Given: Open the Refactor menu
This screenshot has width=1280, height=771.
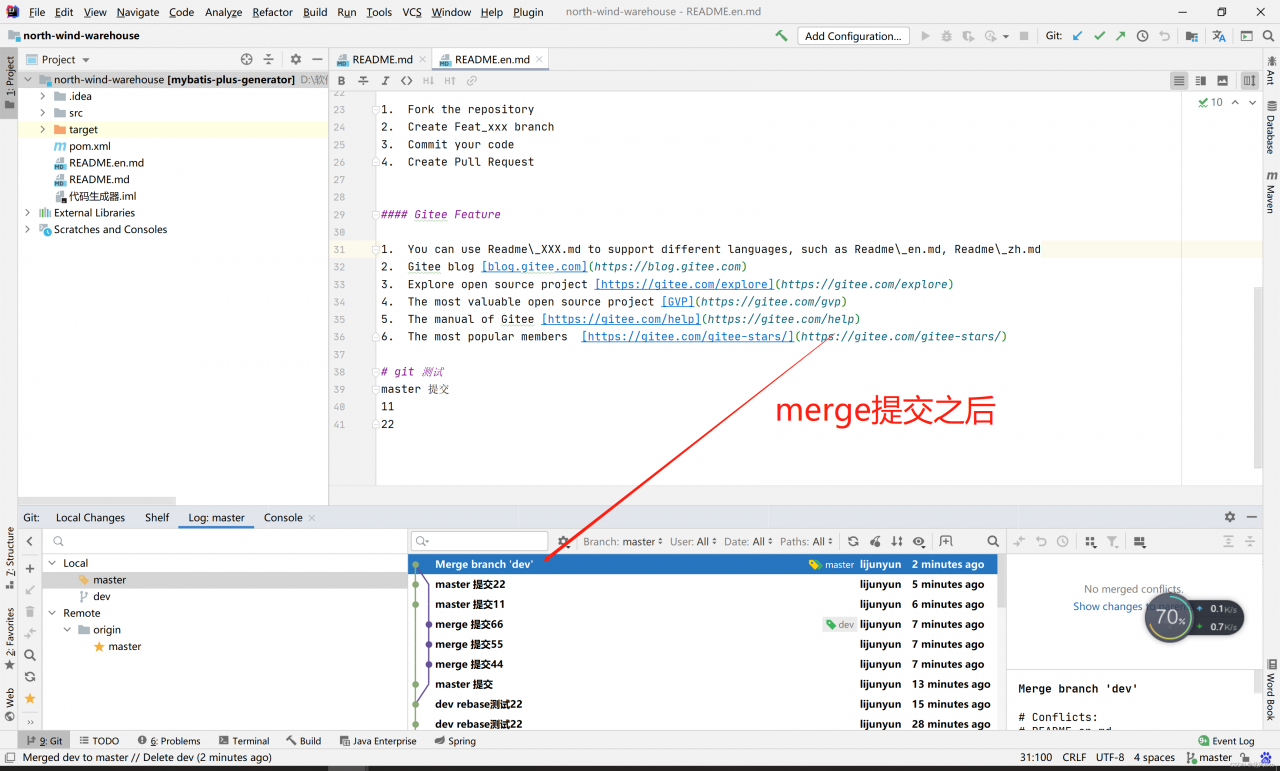Looking at the screenshot, I should pyautogui.click(x=272, y=12).
